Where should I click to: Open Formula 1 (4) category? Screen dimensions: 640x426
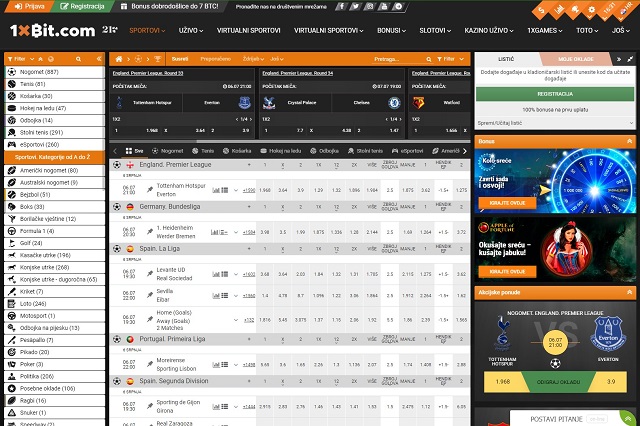point(55,231)
